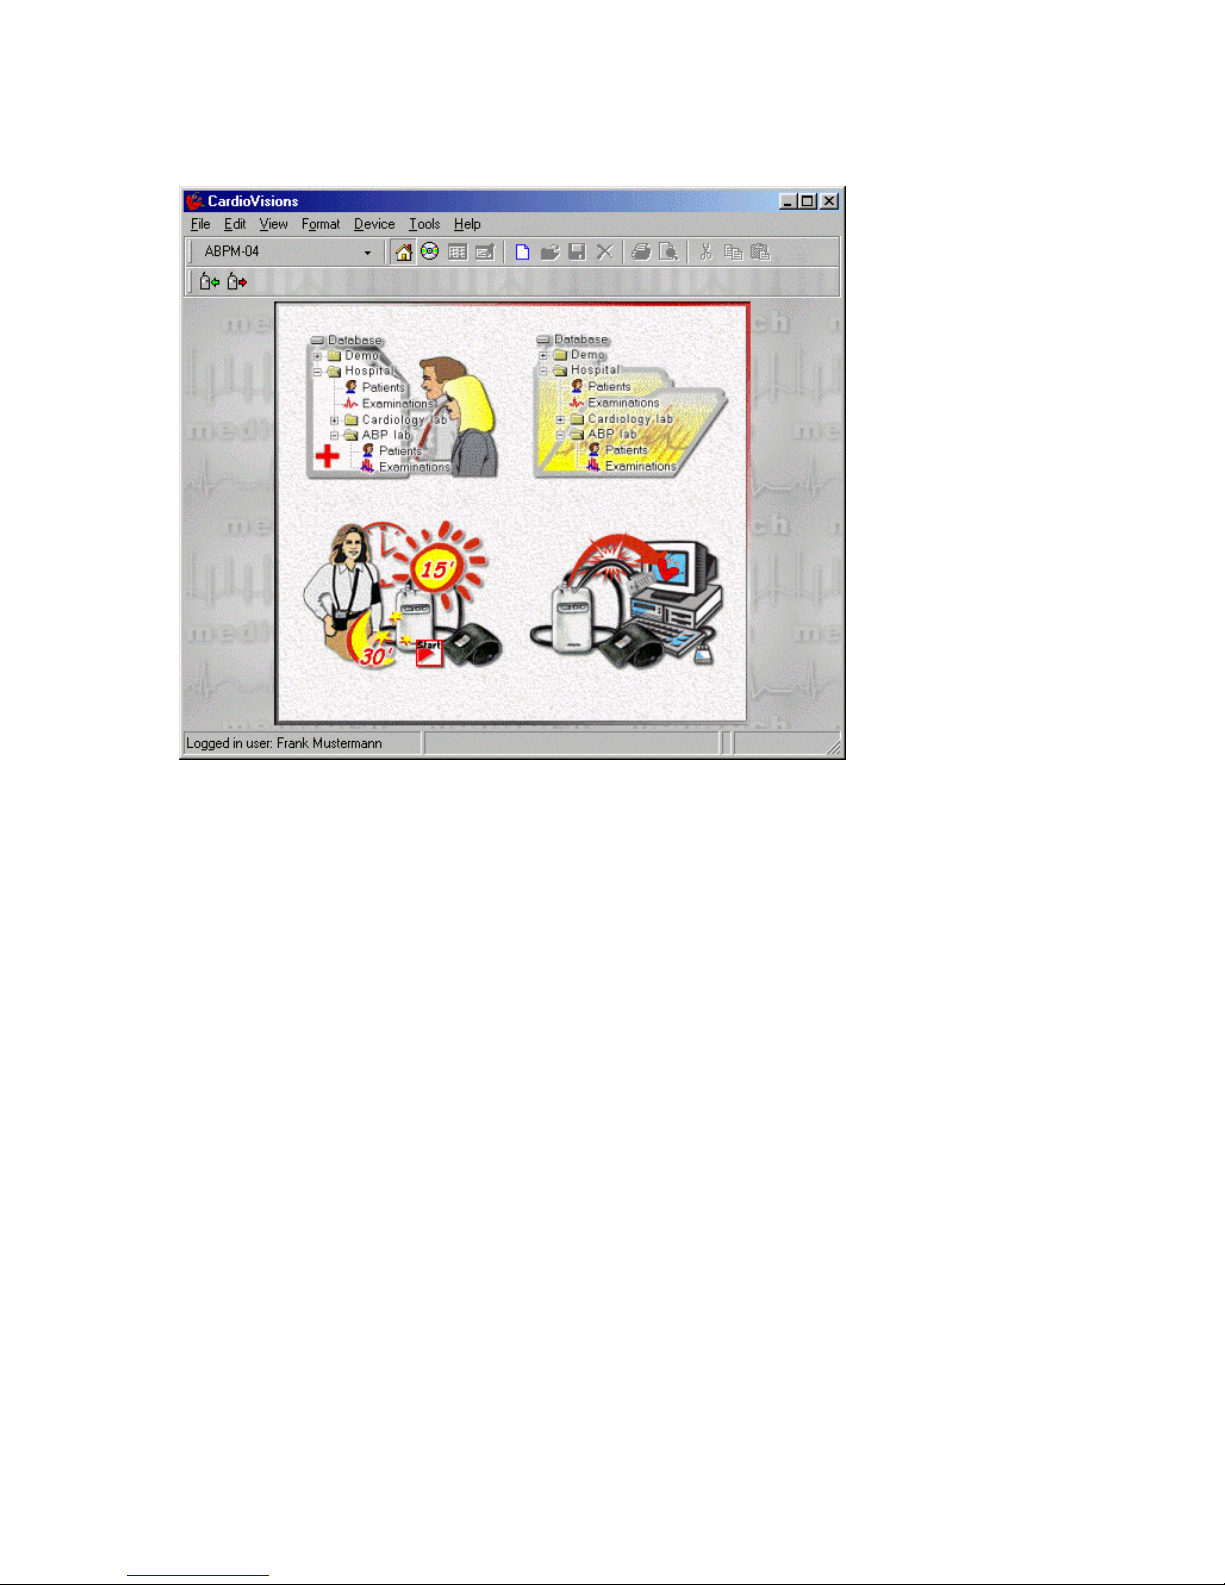Minimize the CardioVisions window
Viewport: 1225px width, 1585px height.
[x=788, y=201]
